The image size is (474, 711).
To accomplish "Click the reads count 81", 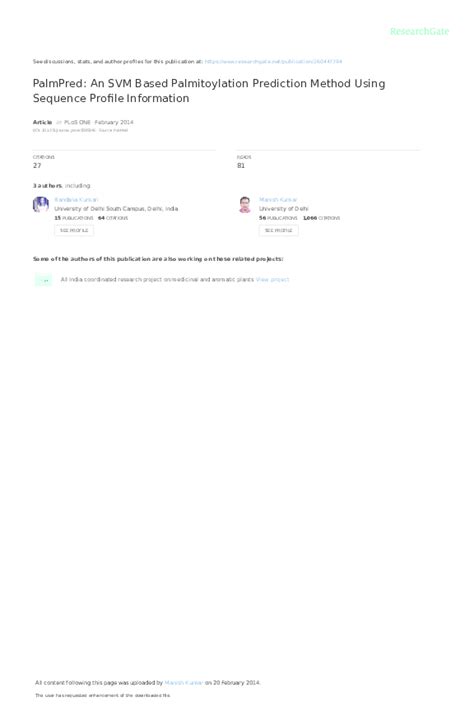I will (x=241, y=166).
